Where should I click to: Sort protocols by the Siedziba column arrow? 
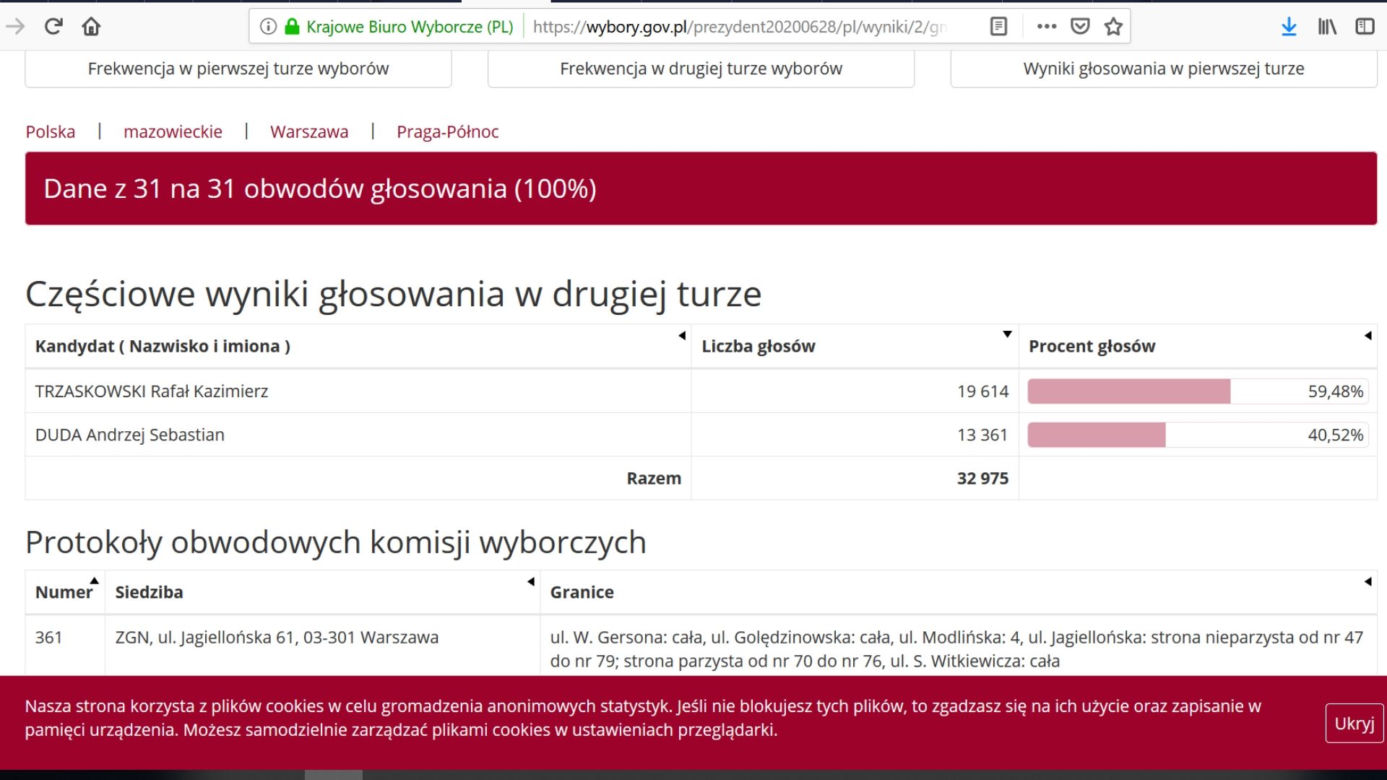tap(530, 581)
